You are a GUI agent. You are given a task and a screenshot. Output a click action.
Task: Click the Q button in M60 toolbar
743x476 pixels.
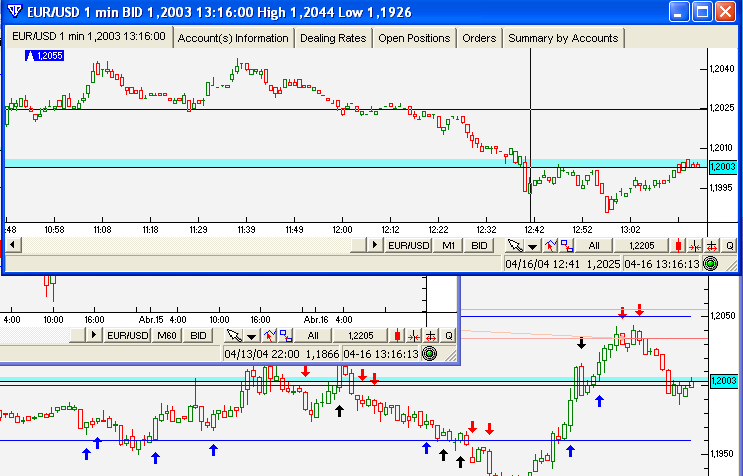tap(448, 335)
